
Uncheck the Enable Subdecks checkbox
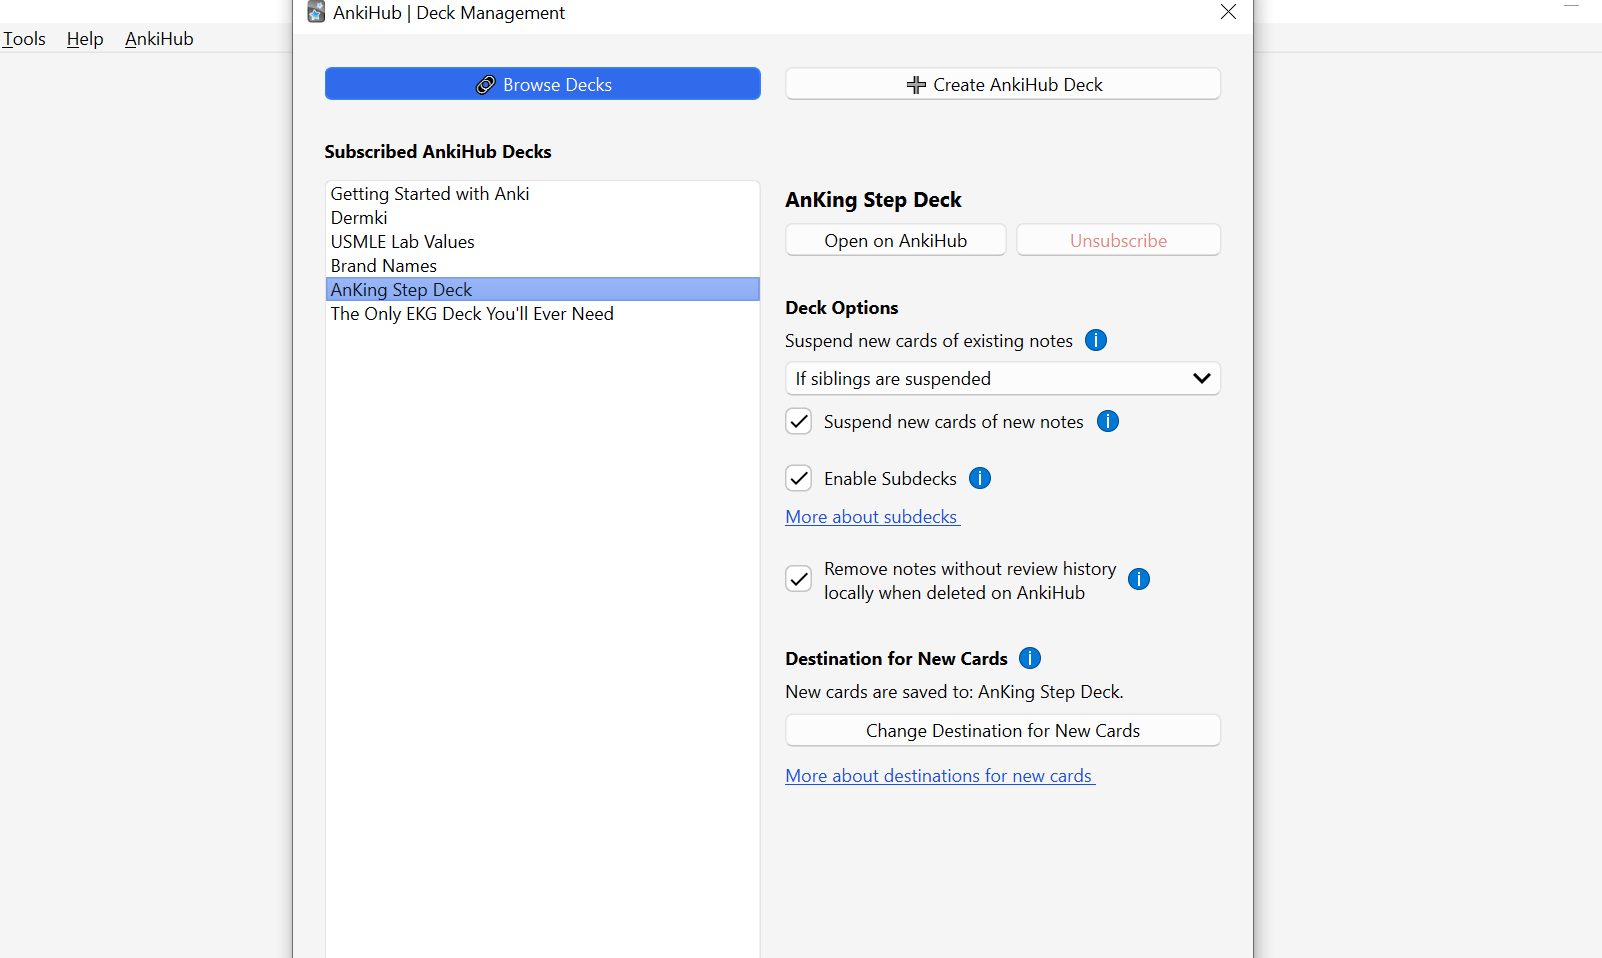pos(799,478)
